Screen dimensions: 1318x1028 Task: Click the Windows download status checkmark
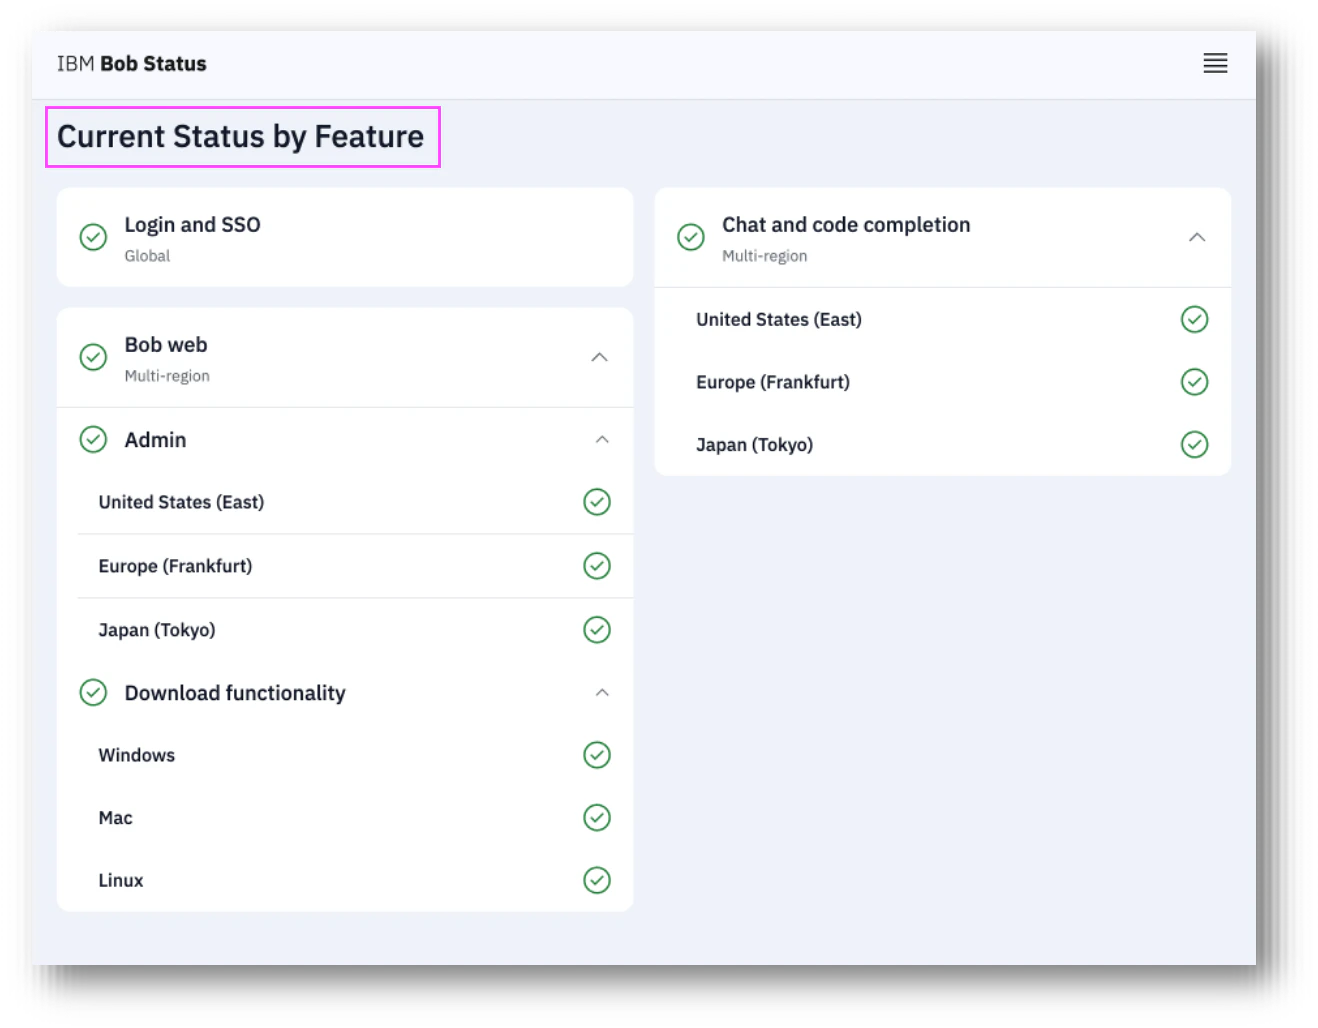click(597, 755)
